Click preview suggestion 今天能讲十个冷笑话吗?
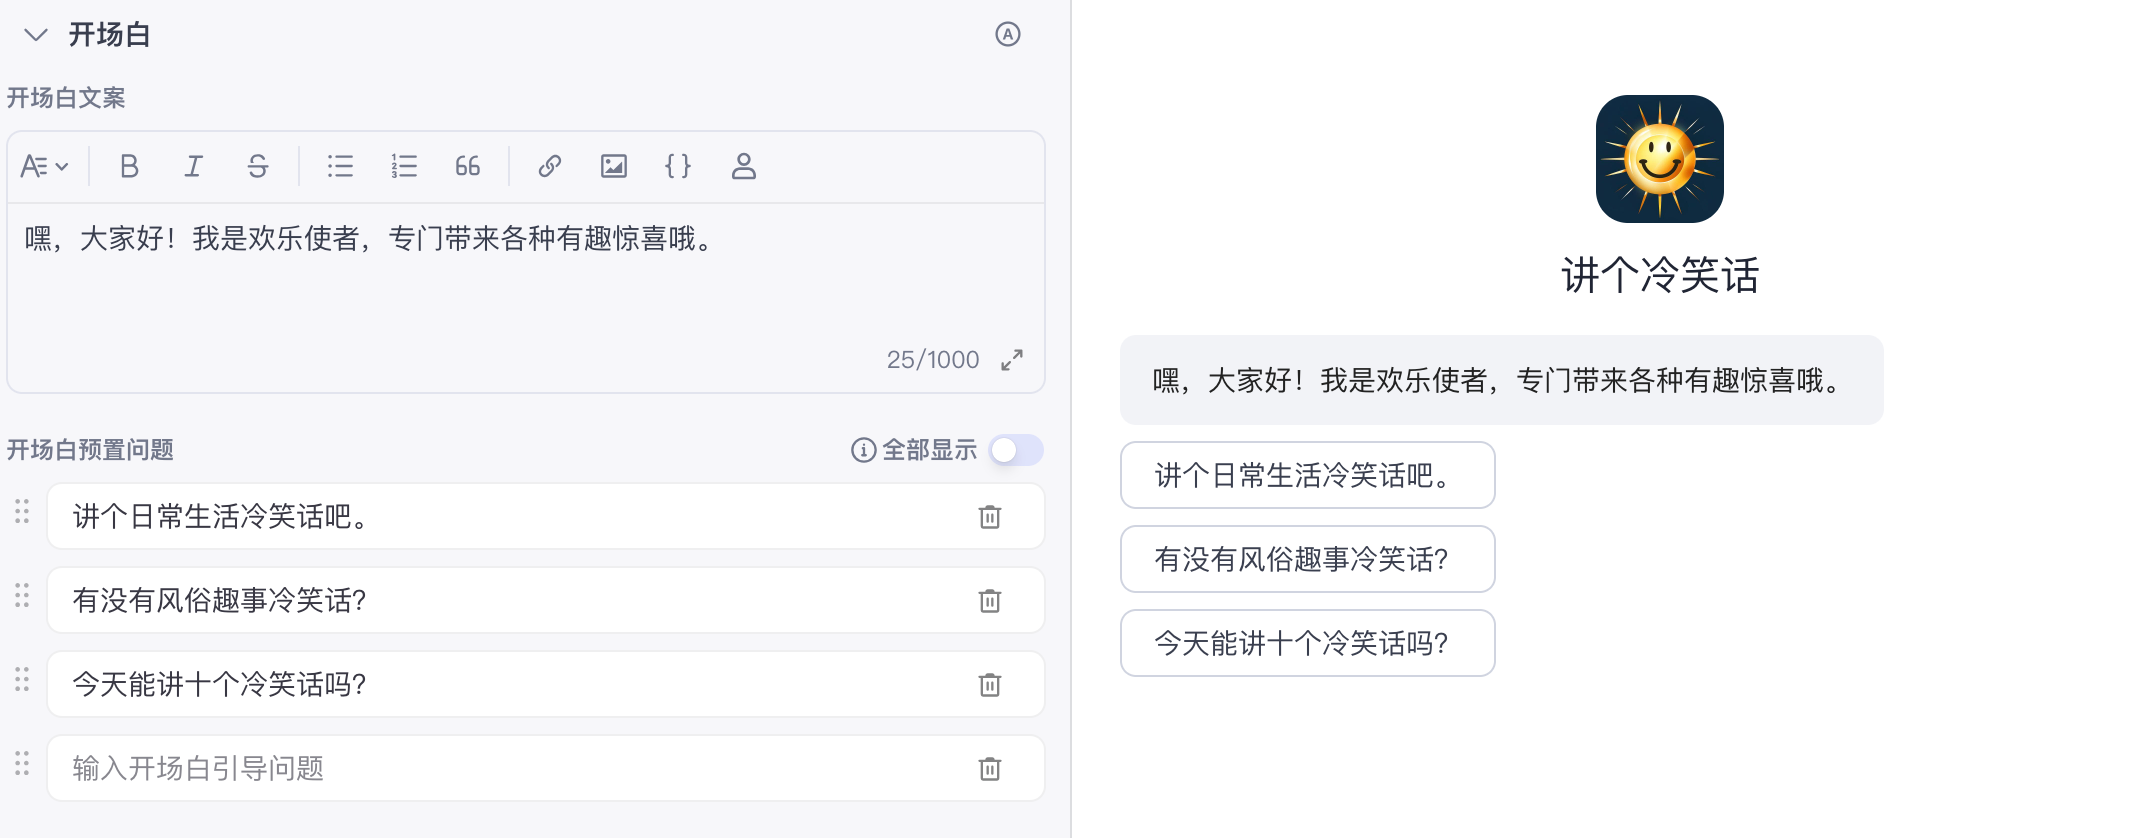This screenshot has width=2150, height=838. coord(1307,643)
